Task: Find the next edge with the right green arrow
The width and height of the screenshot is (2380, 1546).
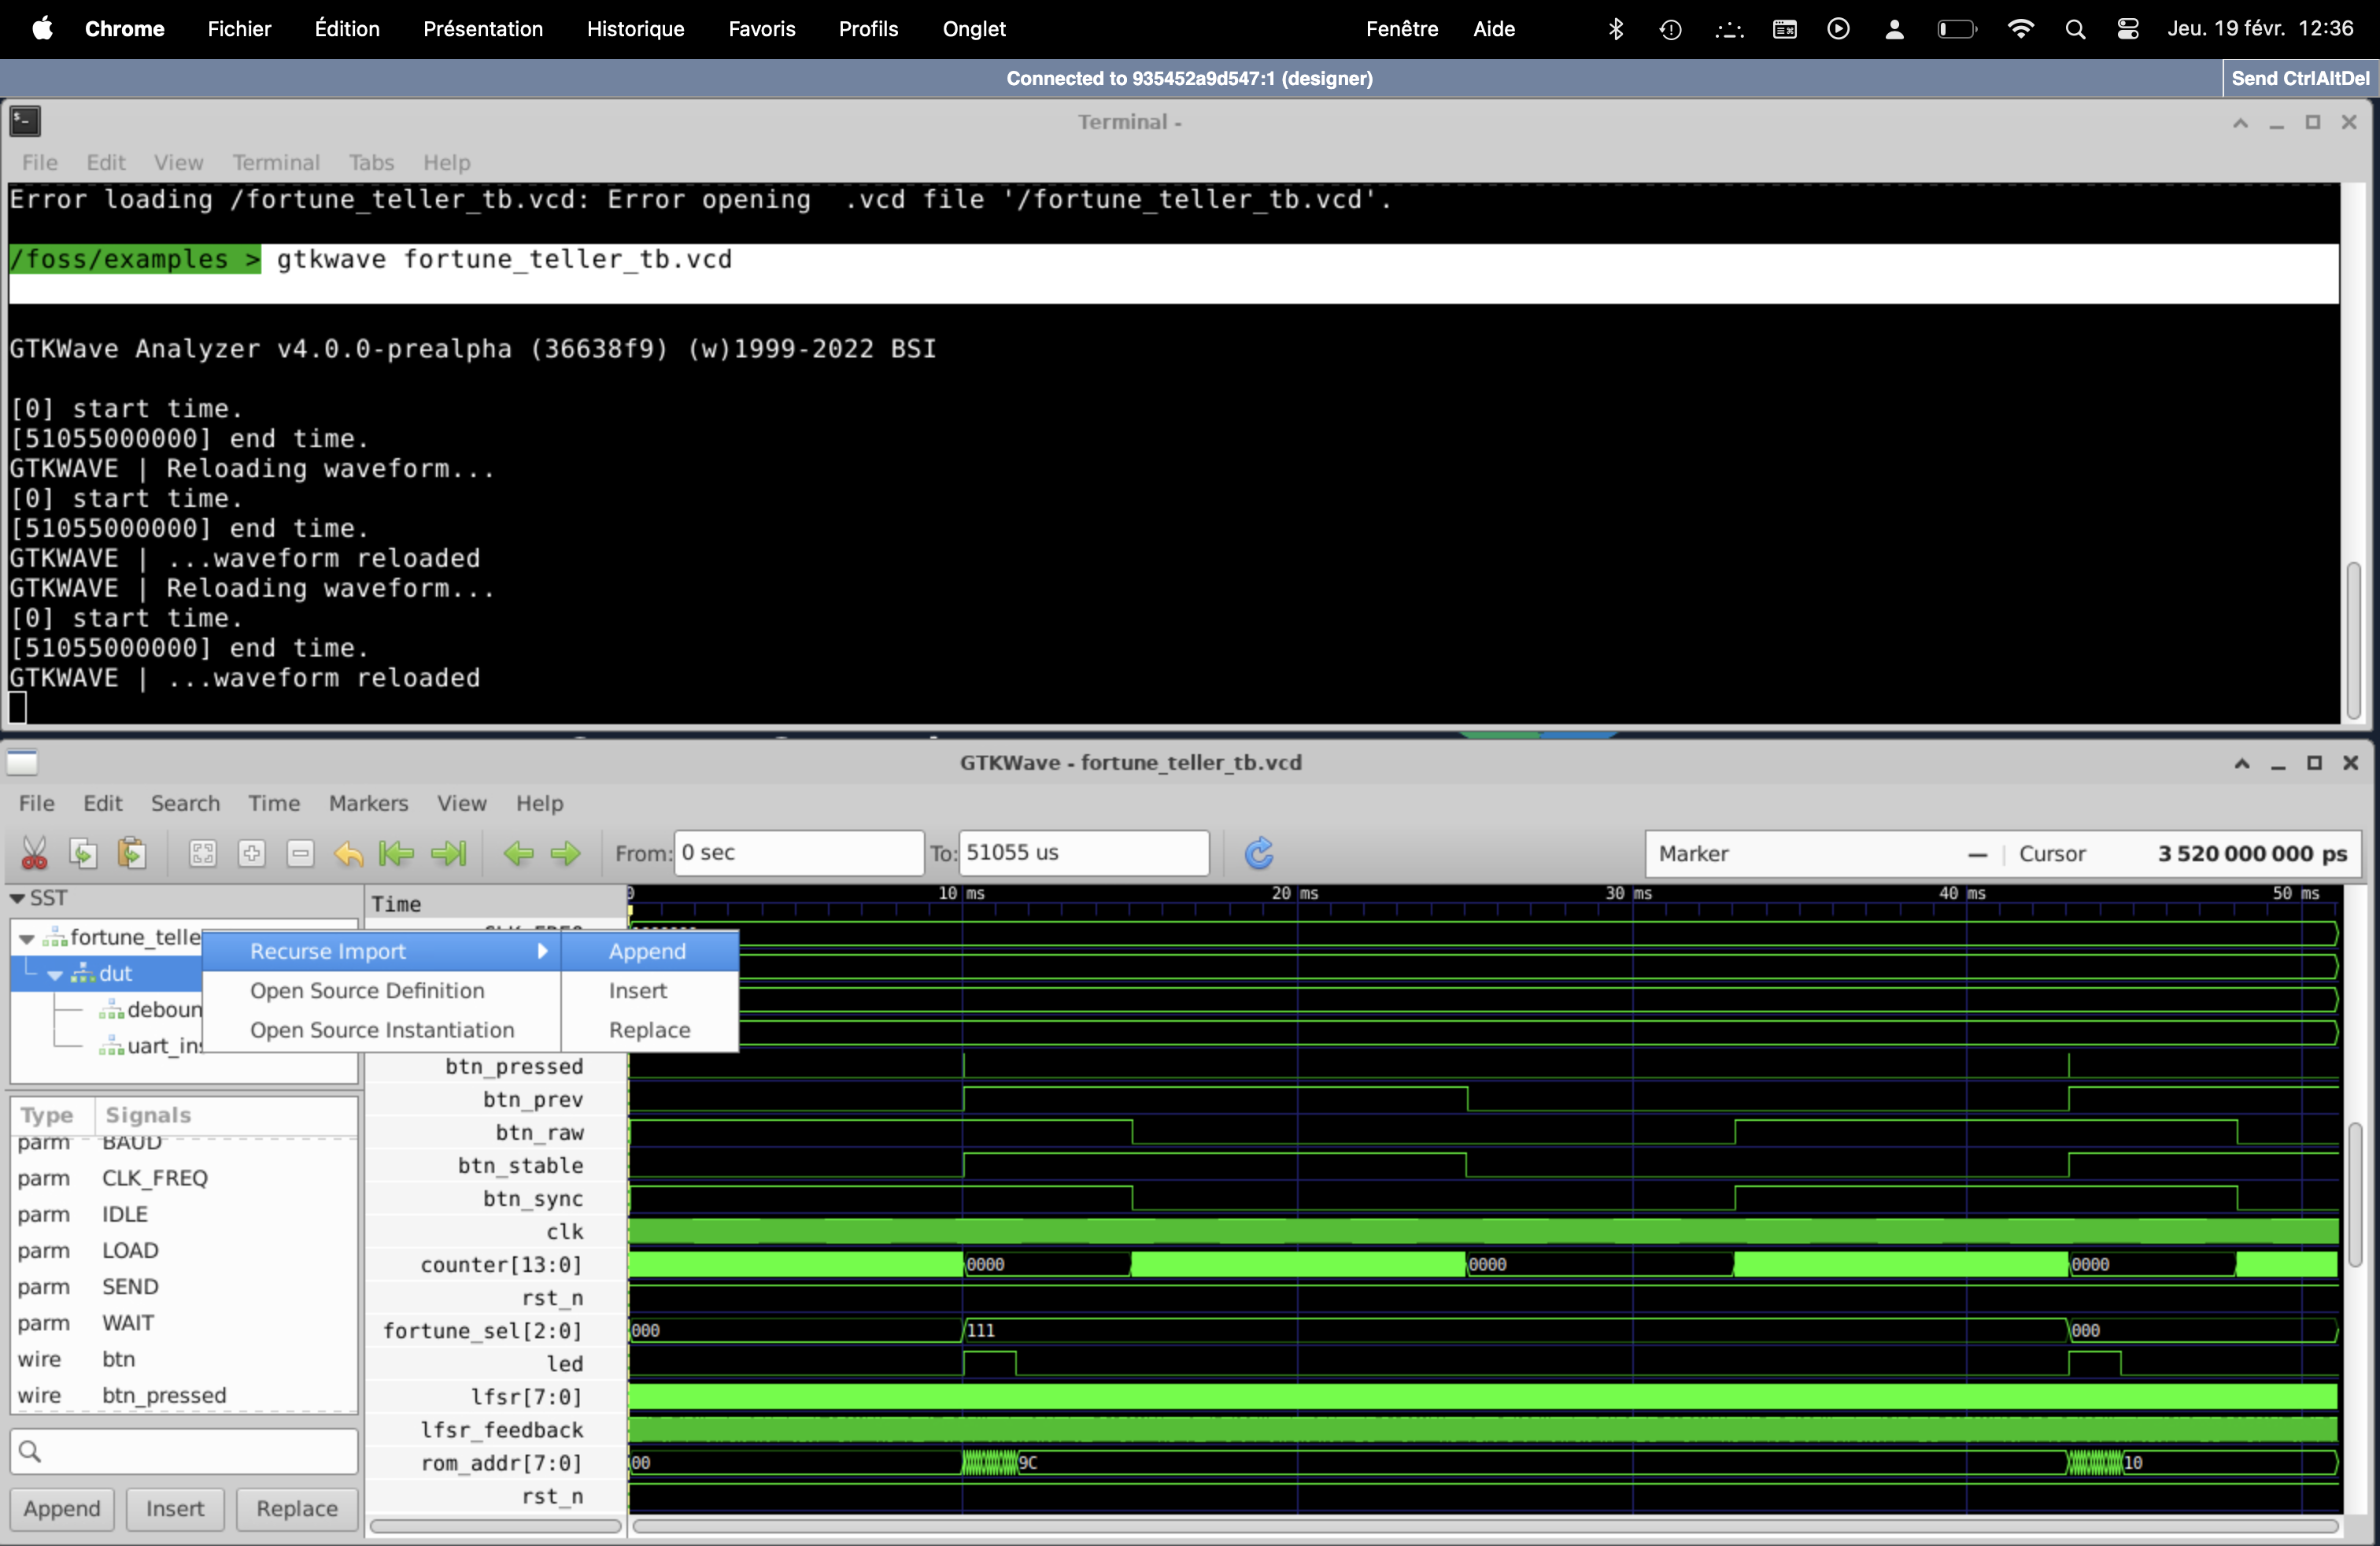Action: pyautogui.click(x=566, y=853)
